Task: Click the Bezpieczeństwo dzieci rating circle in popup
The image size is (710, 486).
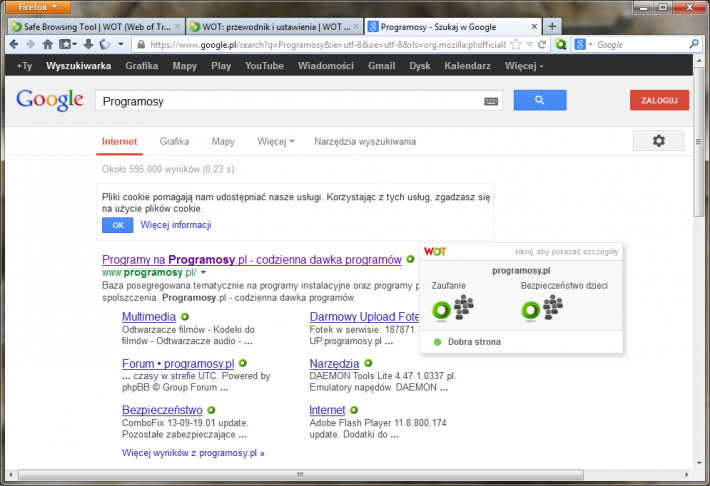Action: click(530, 310)
